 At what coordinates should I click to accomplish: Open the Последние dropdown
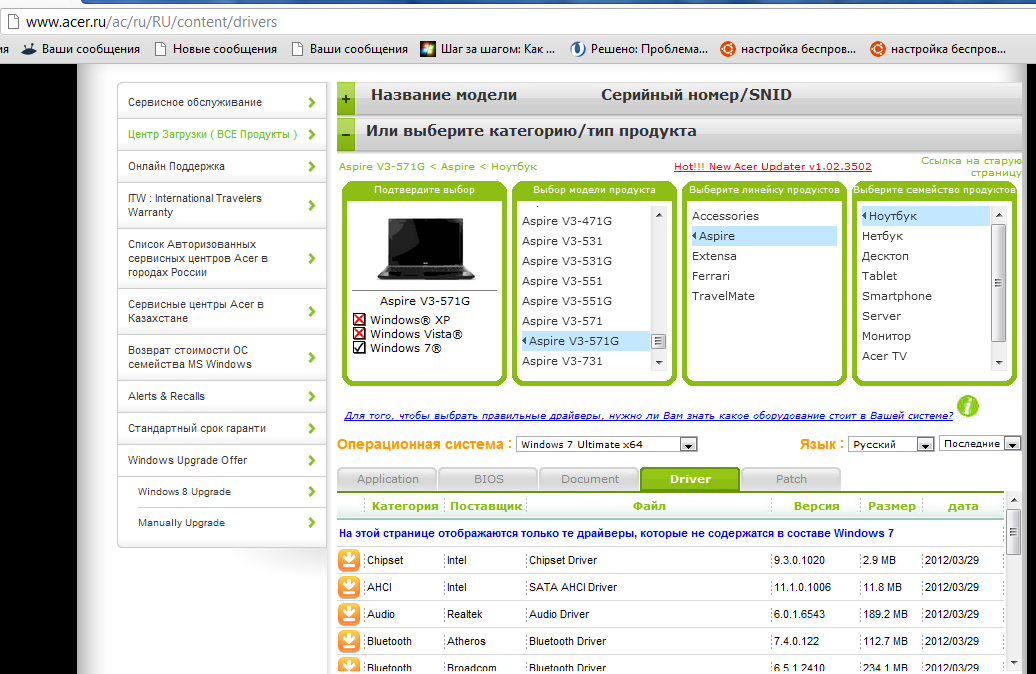980,444
